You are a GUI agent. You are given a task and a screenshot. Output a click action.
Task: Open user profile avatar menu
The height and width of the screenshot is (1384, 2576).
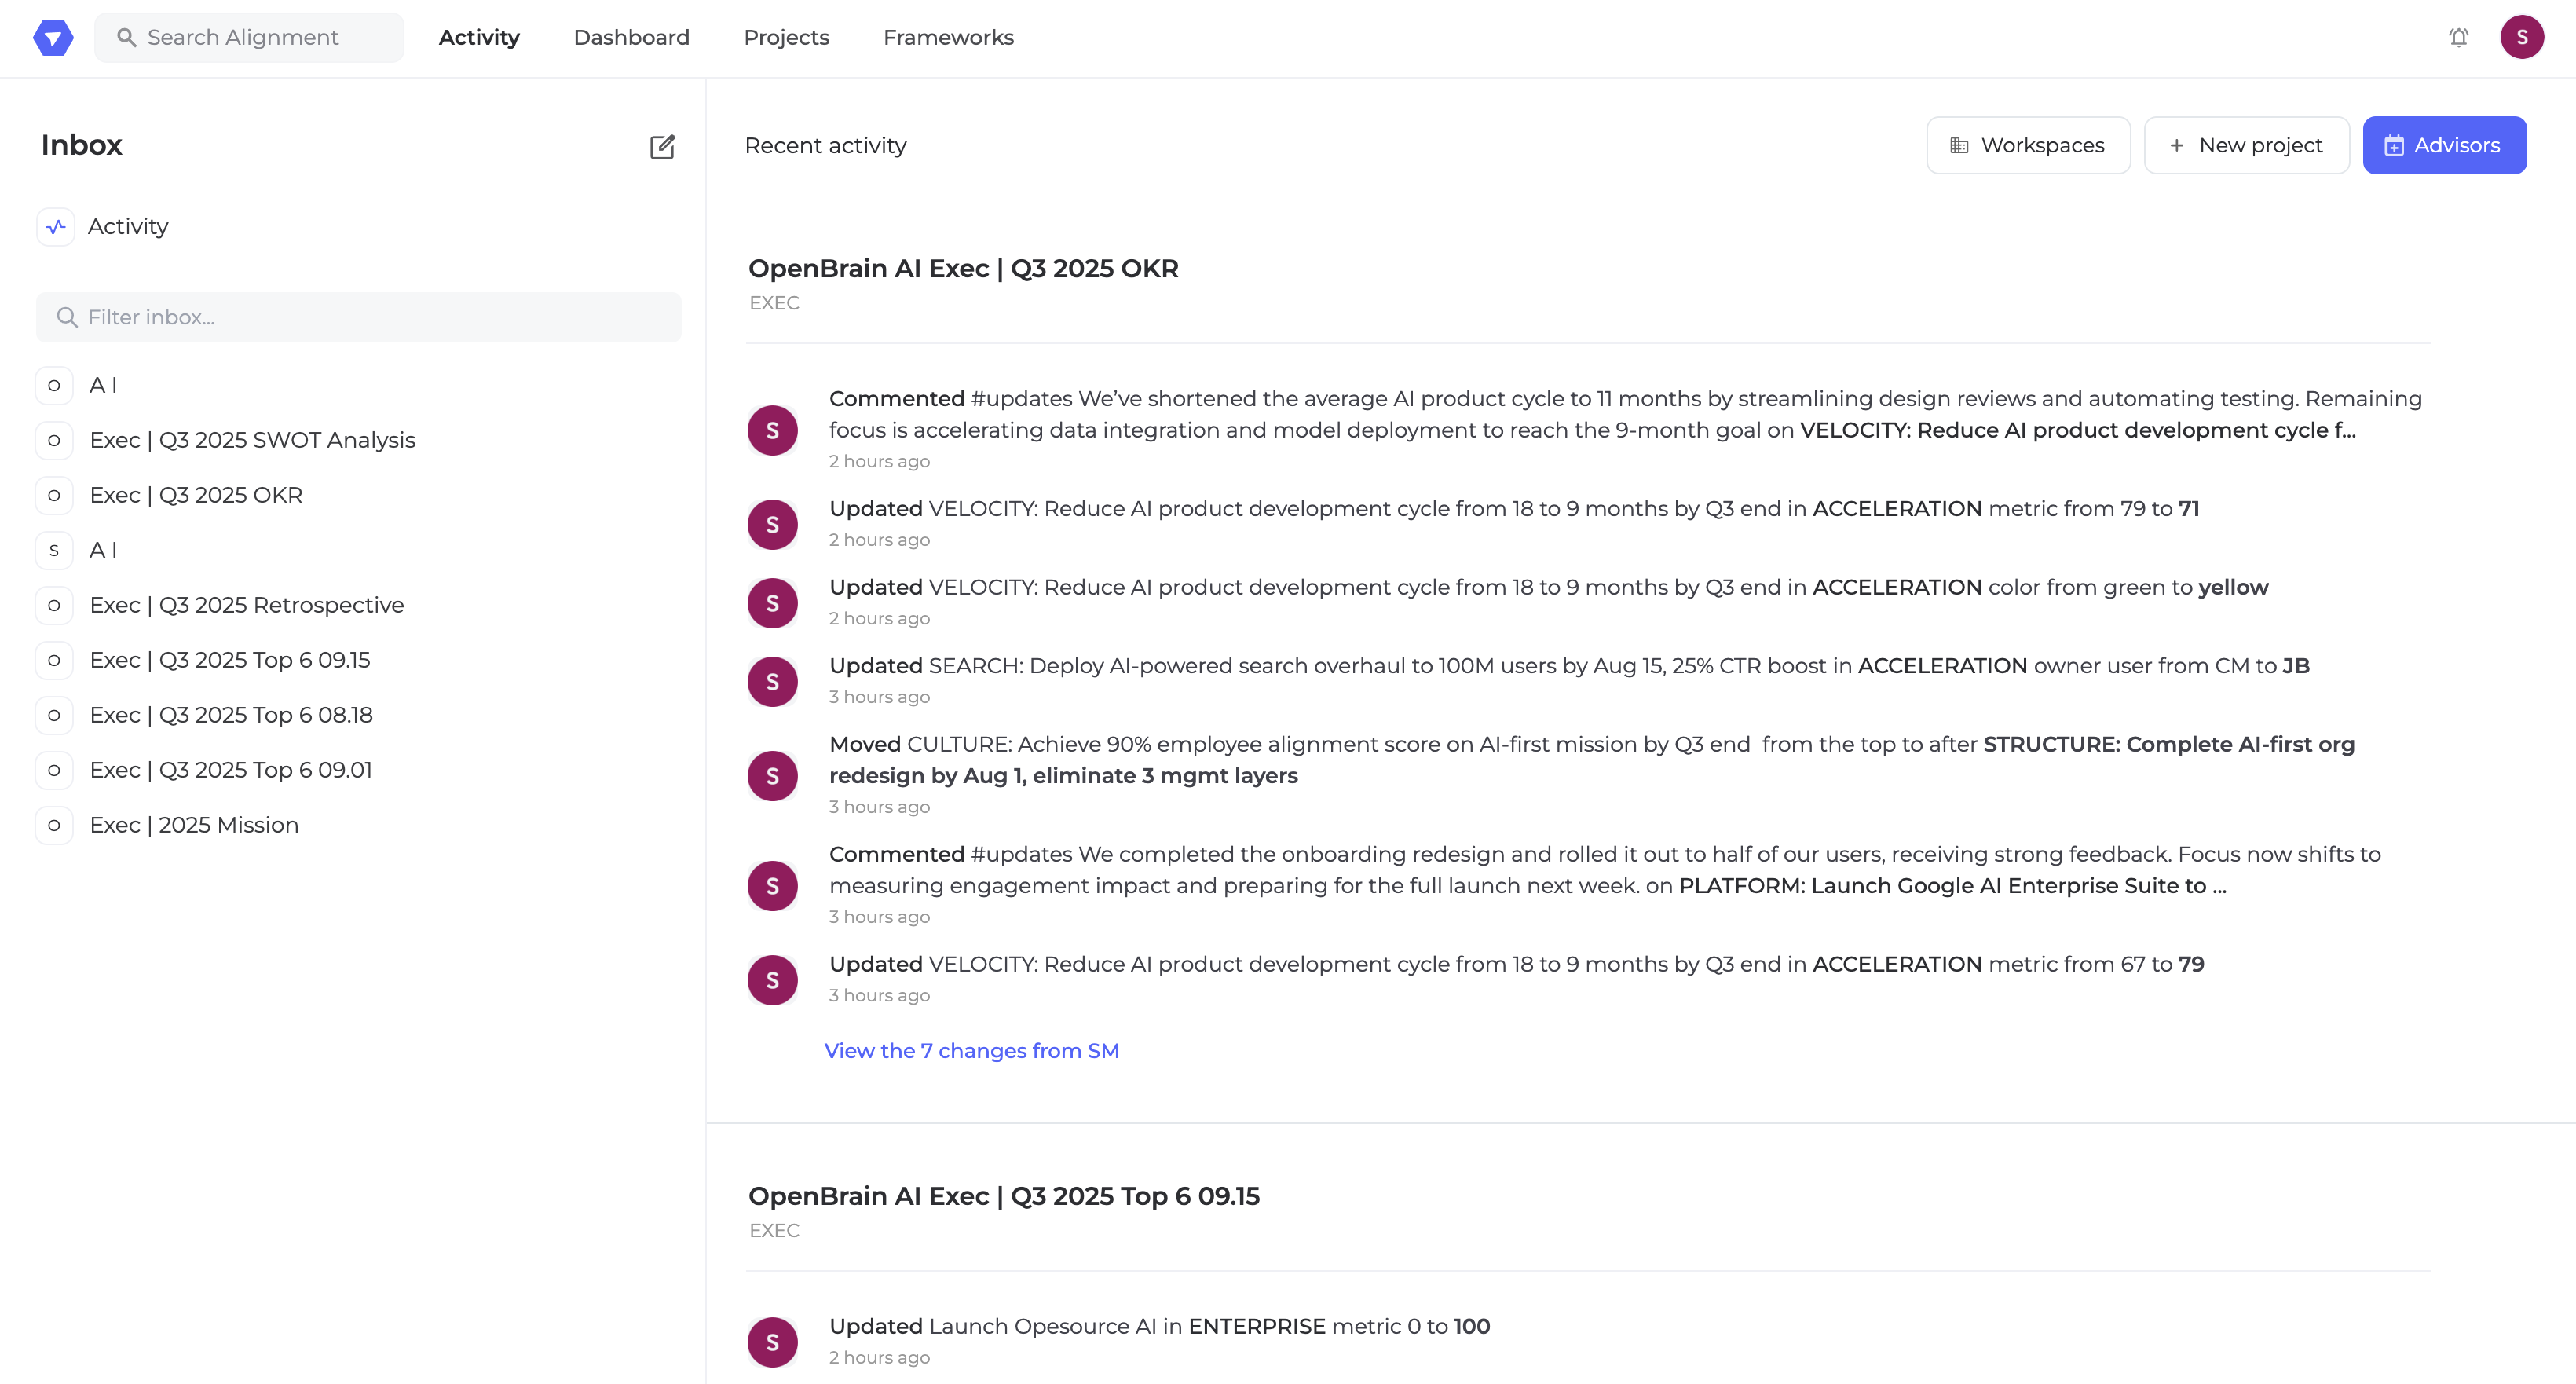pyautogui.click(x=2521, y=38)
